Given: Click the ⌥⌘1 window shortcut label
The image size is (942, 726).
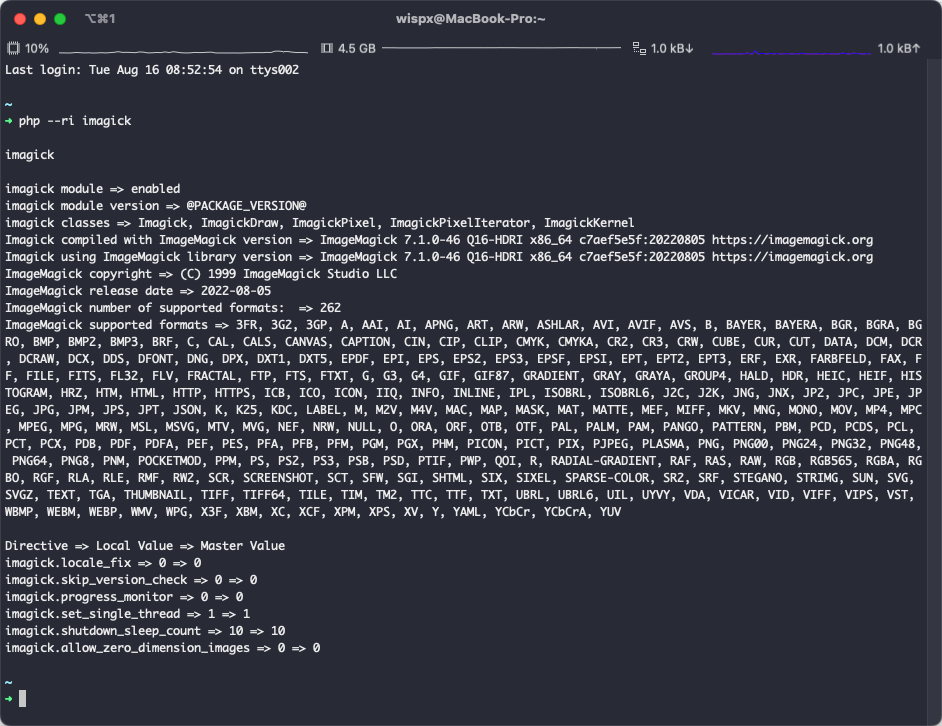Looking at the screenshot, I should (x=100, y=19).
